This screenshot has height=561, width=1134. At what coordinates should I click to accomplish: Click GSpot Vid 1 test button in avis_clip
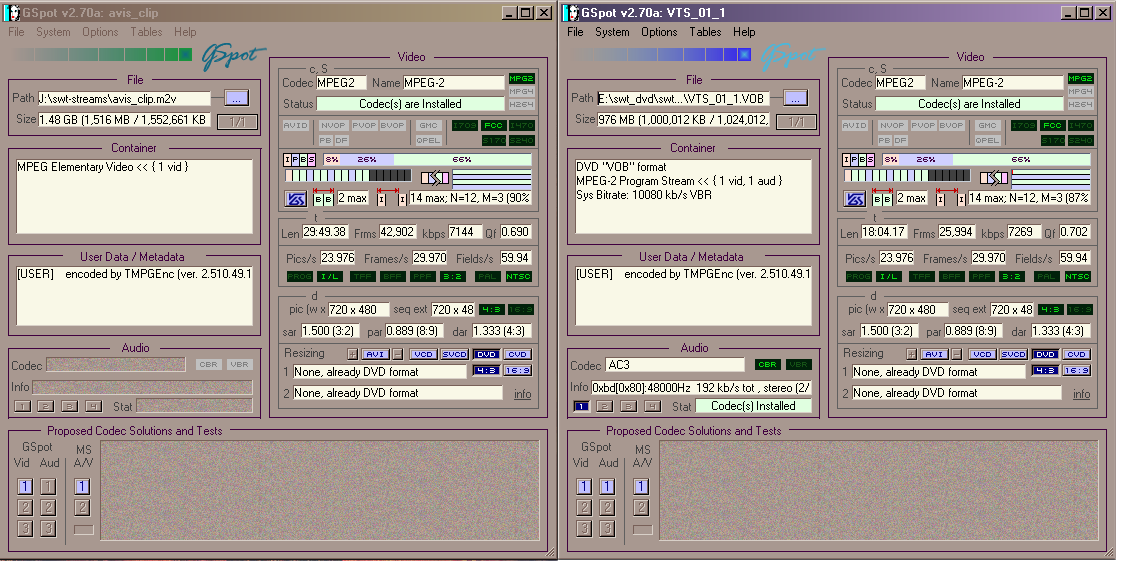click(25, 487)
